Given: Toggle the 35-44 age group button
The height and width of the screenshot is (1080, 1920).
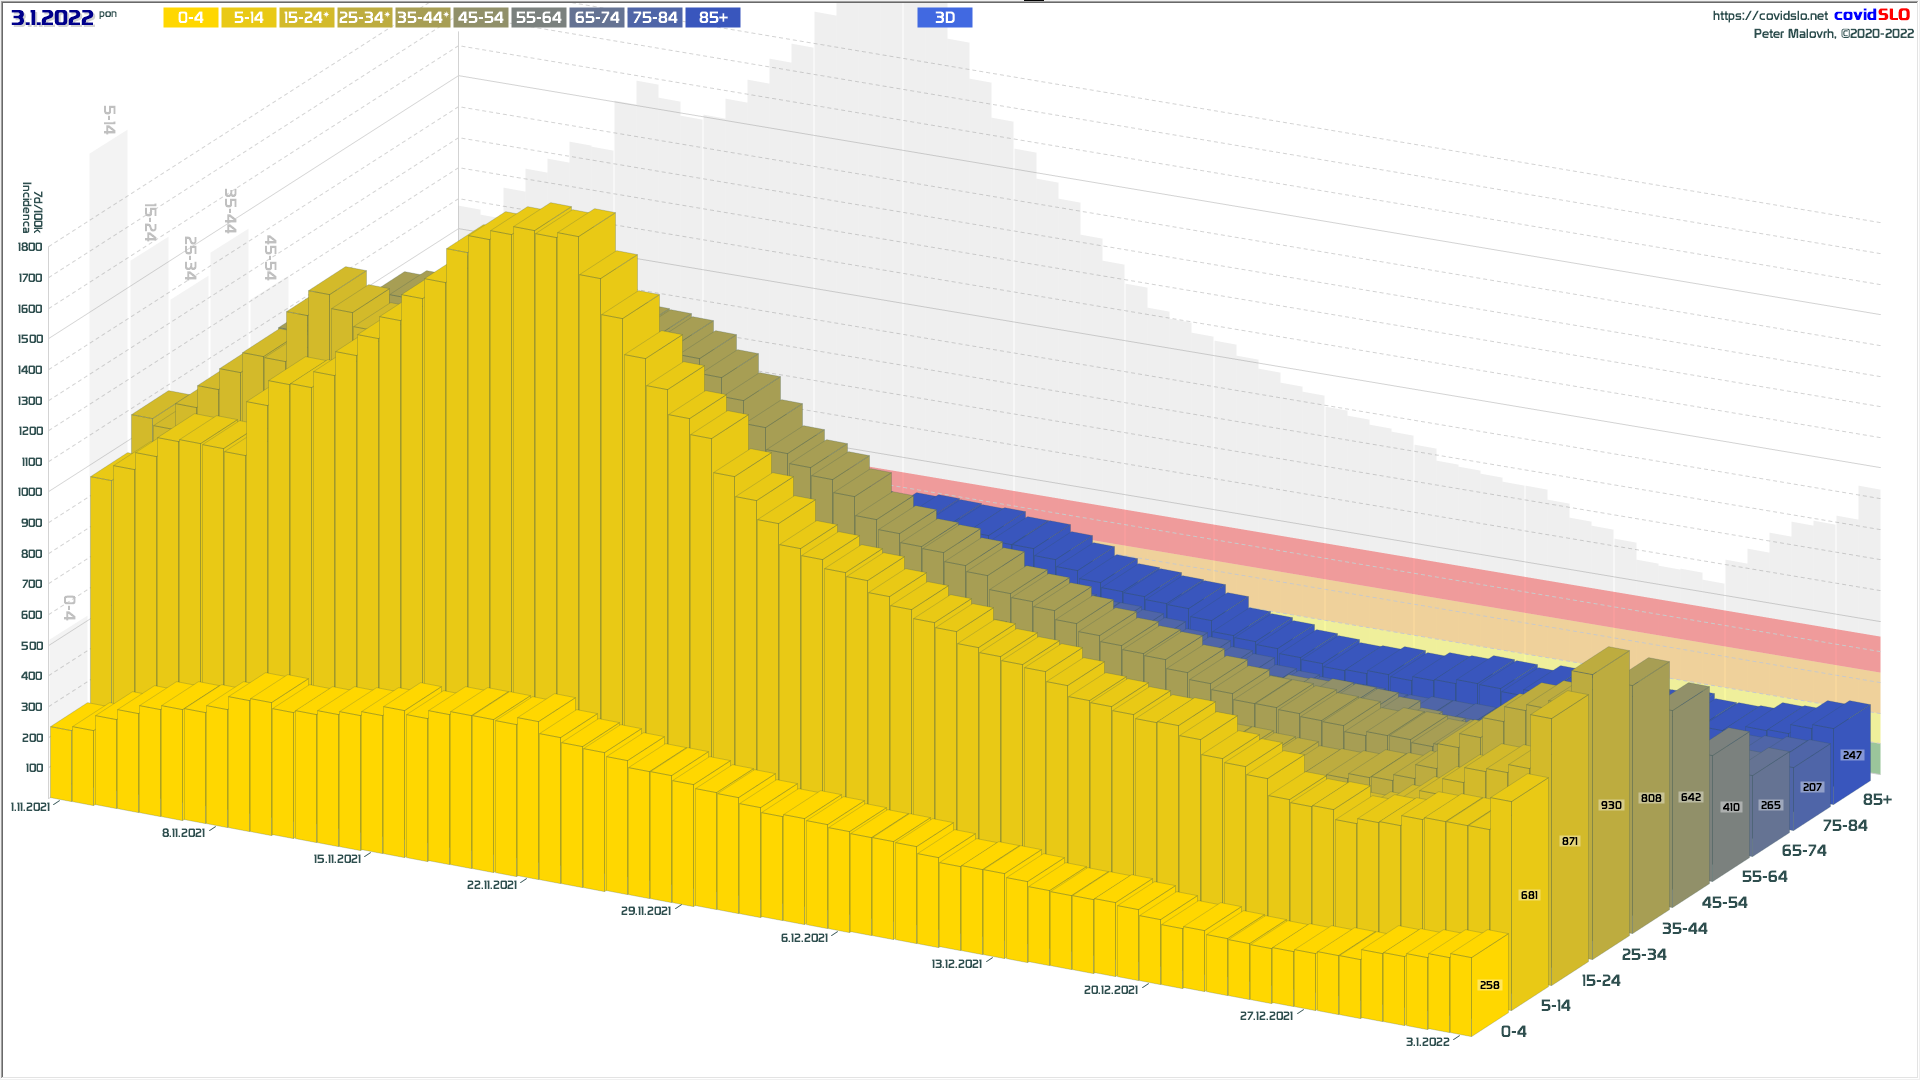Looking at the screenshot, I should coord(422,18).
